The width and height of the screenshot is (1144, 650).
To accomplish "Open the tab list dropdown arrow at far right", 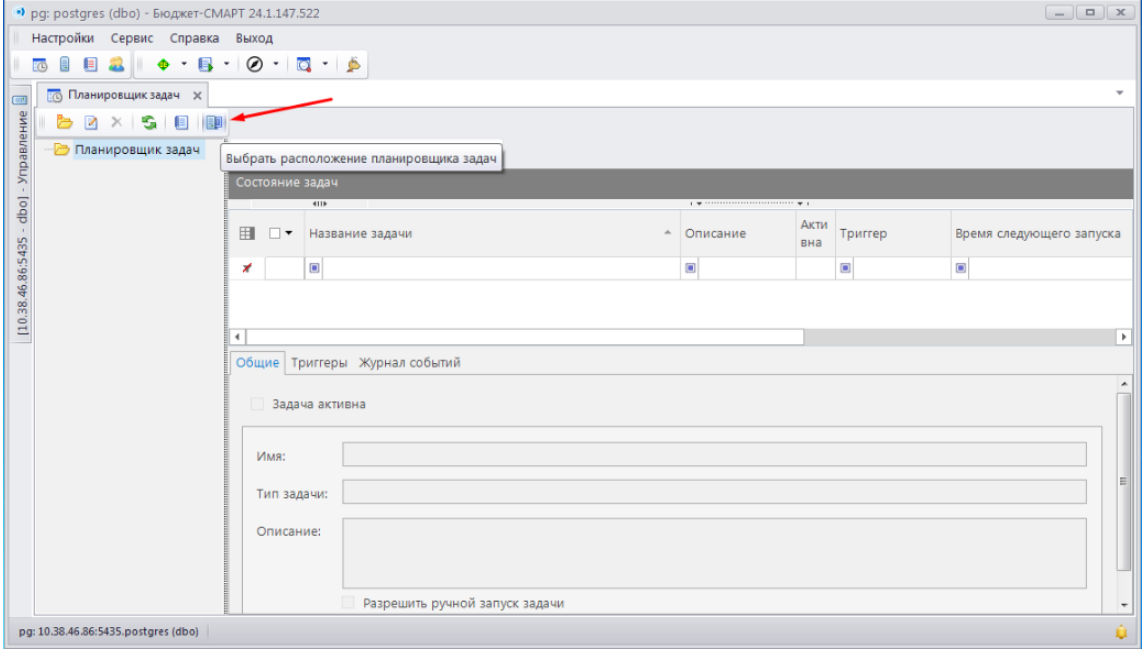I will click(x=1120, y=93).
